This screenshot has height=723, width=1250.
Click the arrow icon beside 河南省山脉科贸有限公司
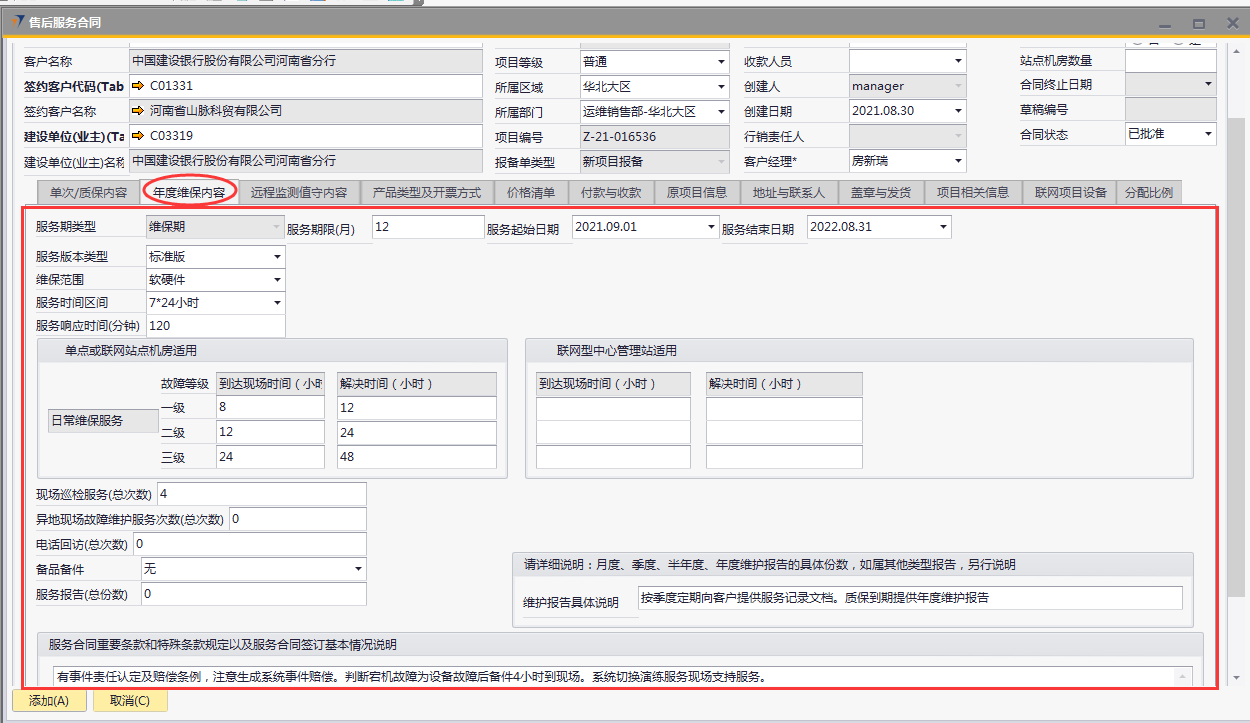(x=138, y=111)
